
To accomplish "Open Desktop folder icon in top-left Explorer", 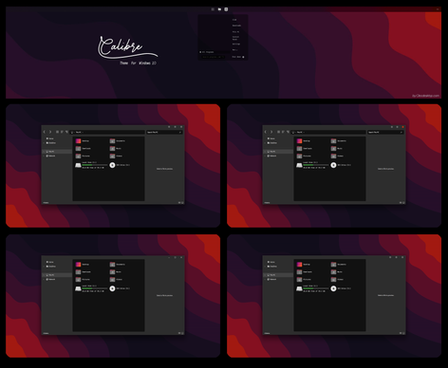I will pos(78,141).
